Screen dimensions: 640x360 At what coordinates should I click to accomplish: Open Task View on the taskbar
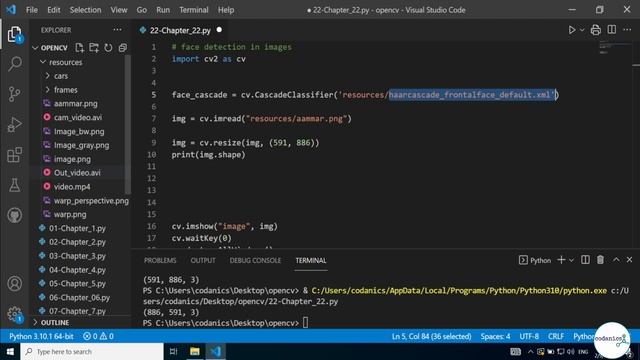[x=173, y=351]
